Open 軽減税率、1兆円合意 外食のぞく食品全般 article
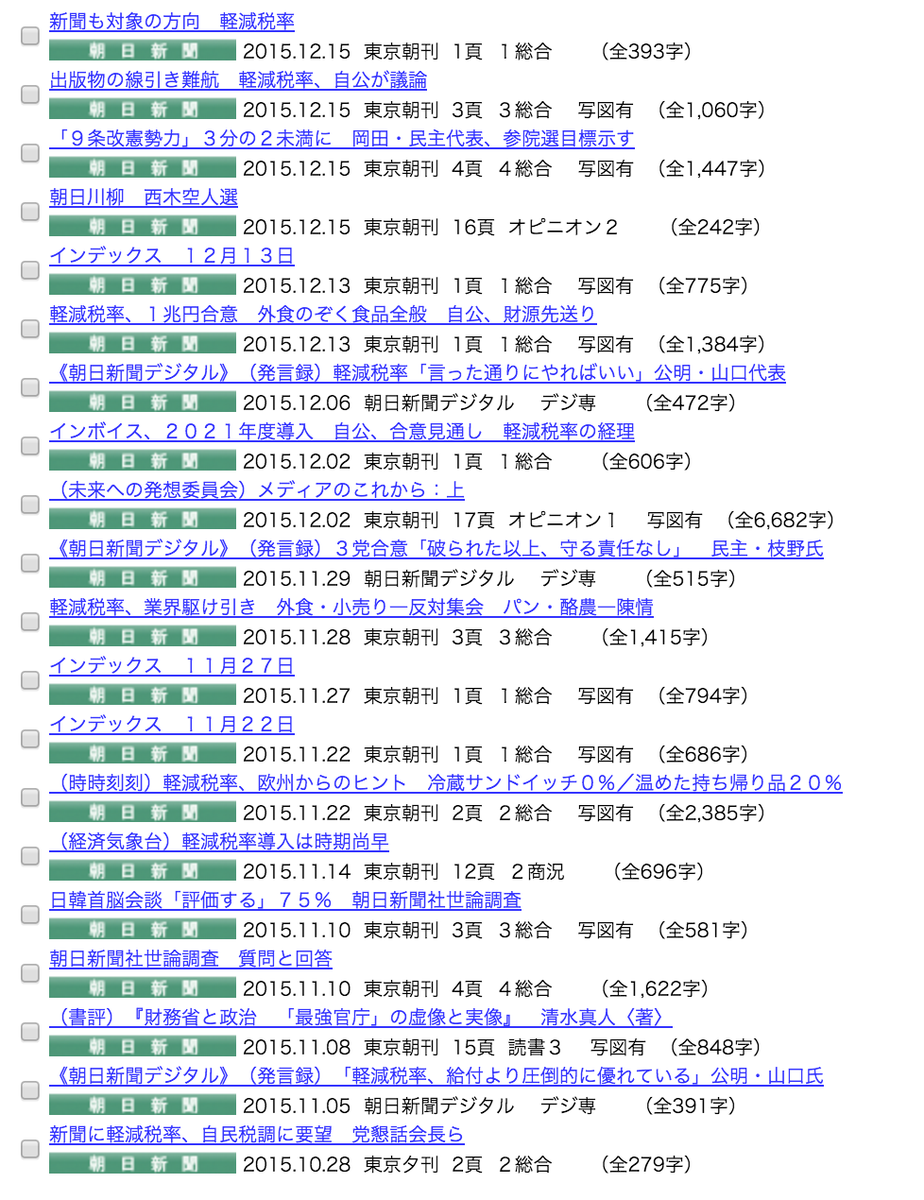This screenshot has width=924, height=1200. pos(323,314)
